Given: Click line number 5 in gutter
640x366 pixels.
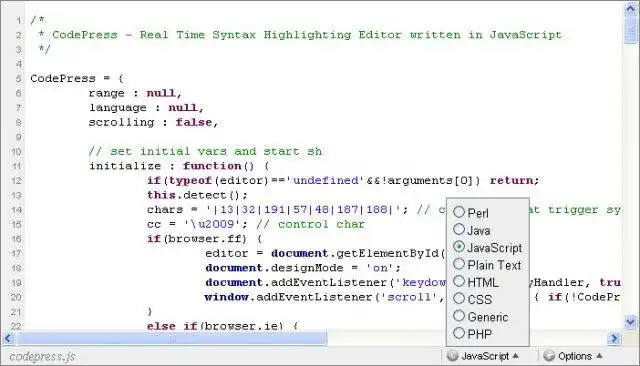Looking at the screenshot, I should (18, 78).
